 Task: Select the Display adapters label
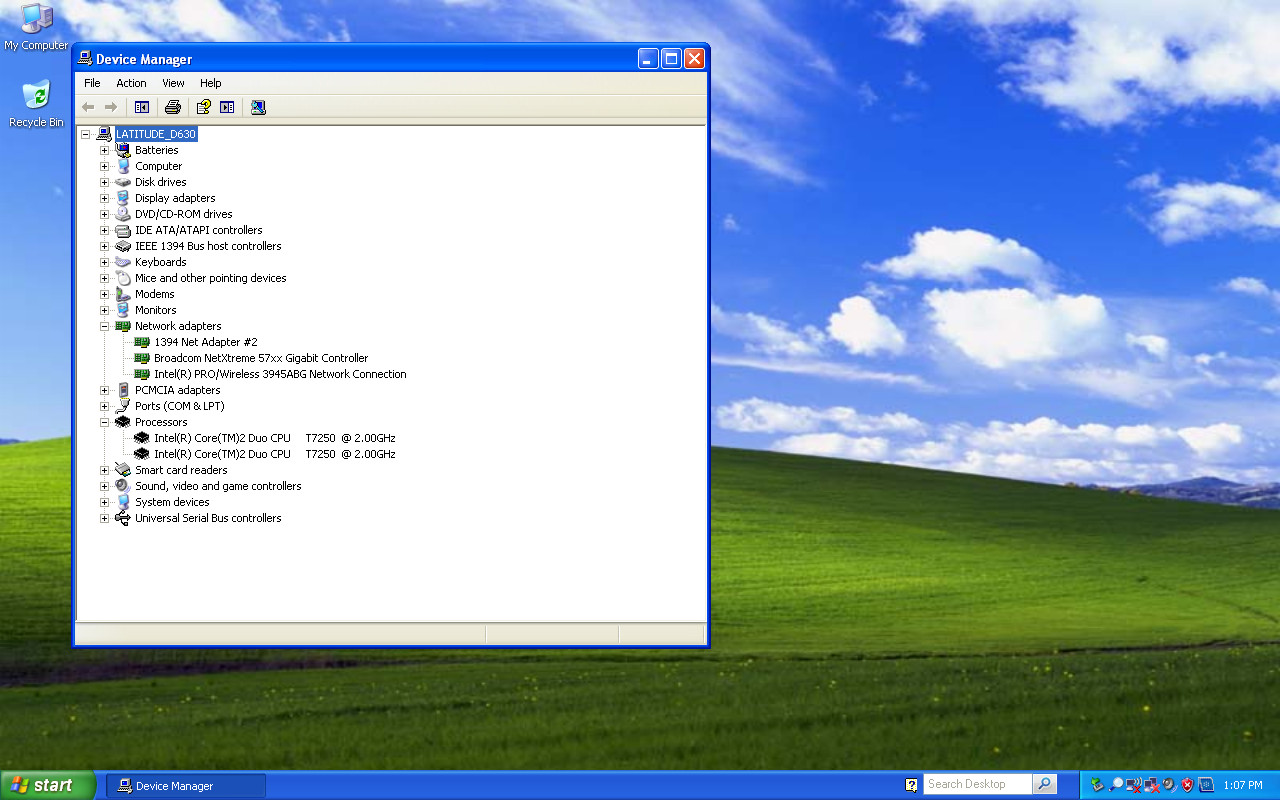point(175,198)
